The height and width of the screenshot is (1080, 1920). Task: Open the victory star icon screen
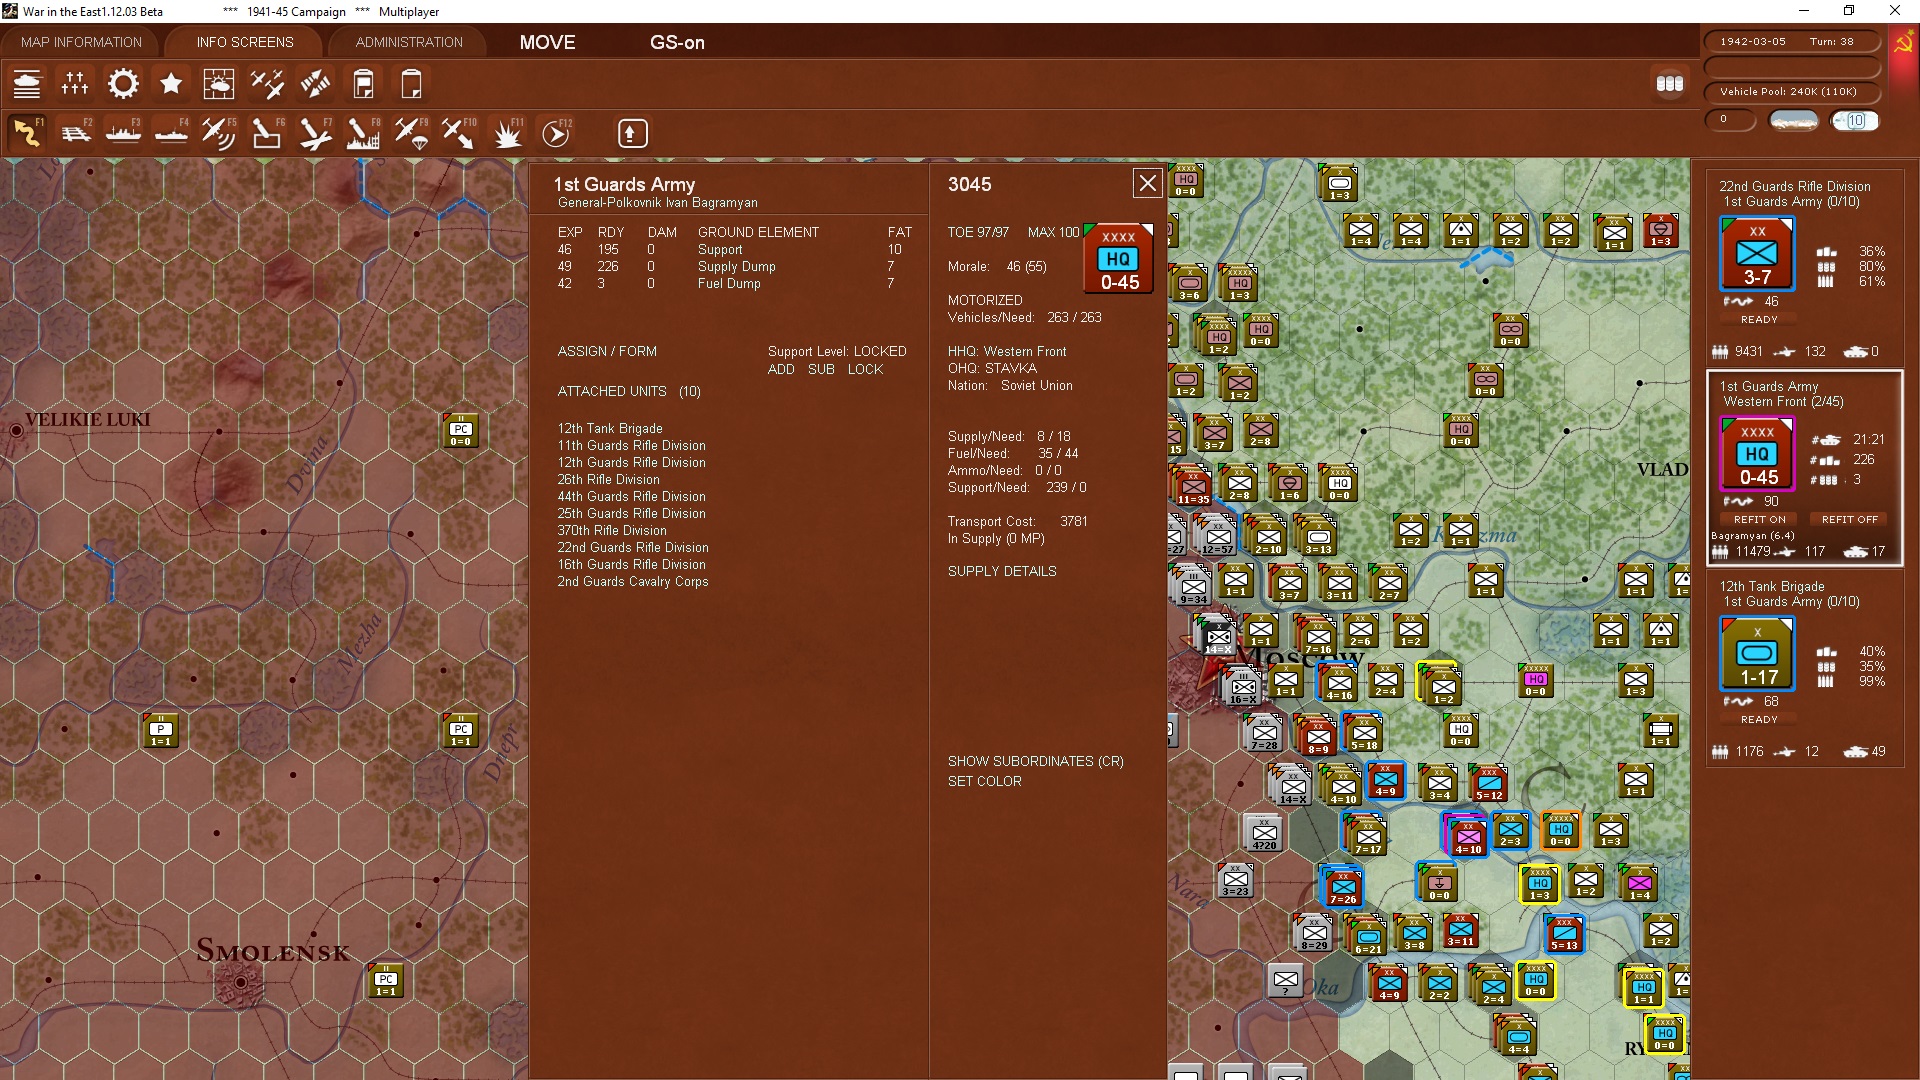click(x=171, y=84)
